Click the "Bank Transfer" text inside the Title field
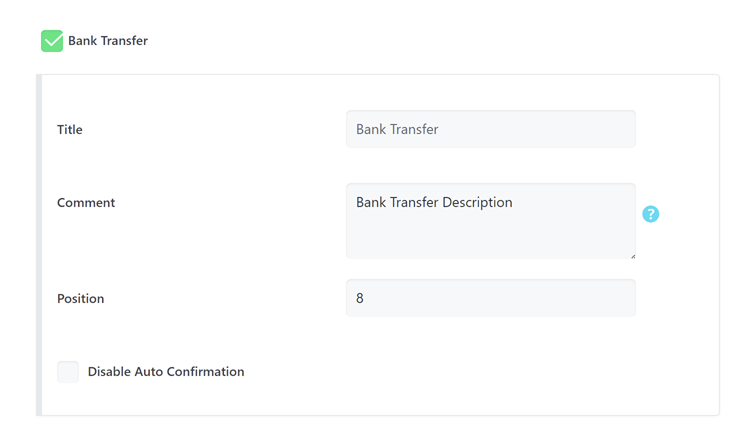This screenshot has width=753, height=445. coord(397,129)
